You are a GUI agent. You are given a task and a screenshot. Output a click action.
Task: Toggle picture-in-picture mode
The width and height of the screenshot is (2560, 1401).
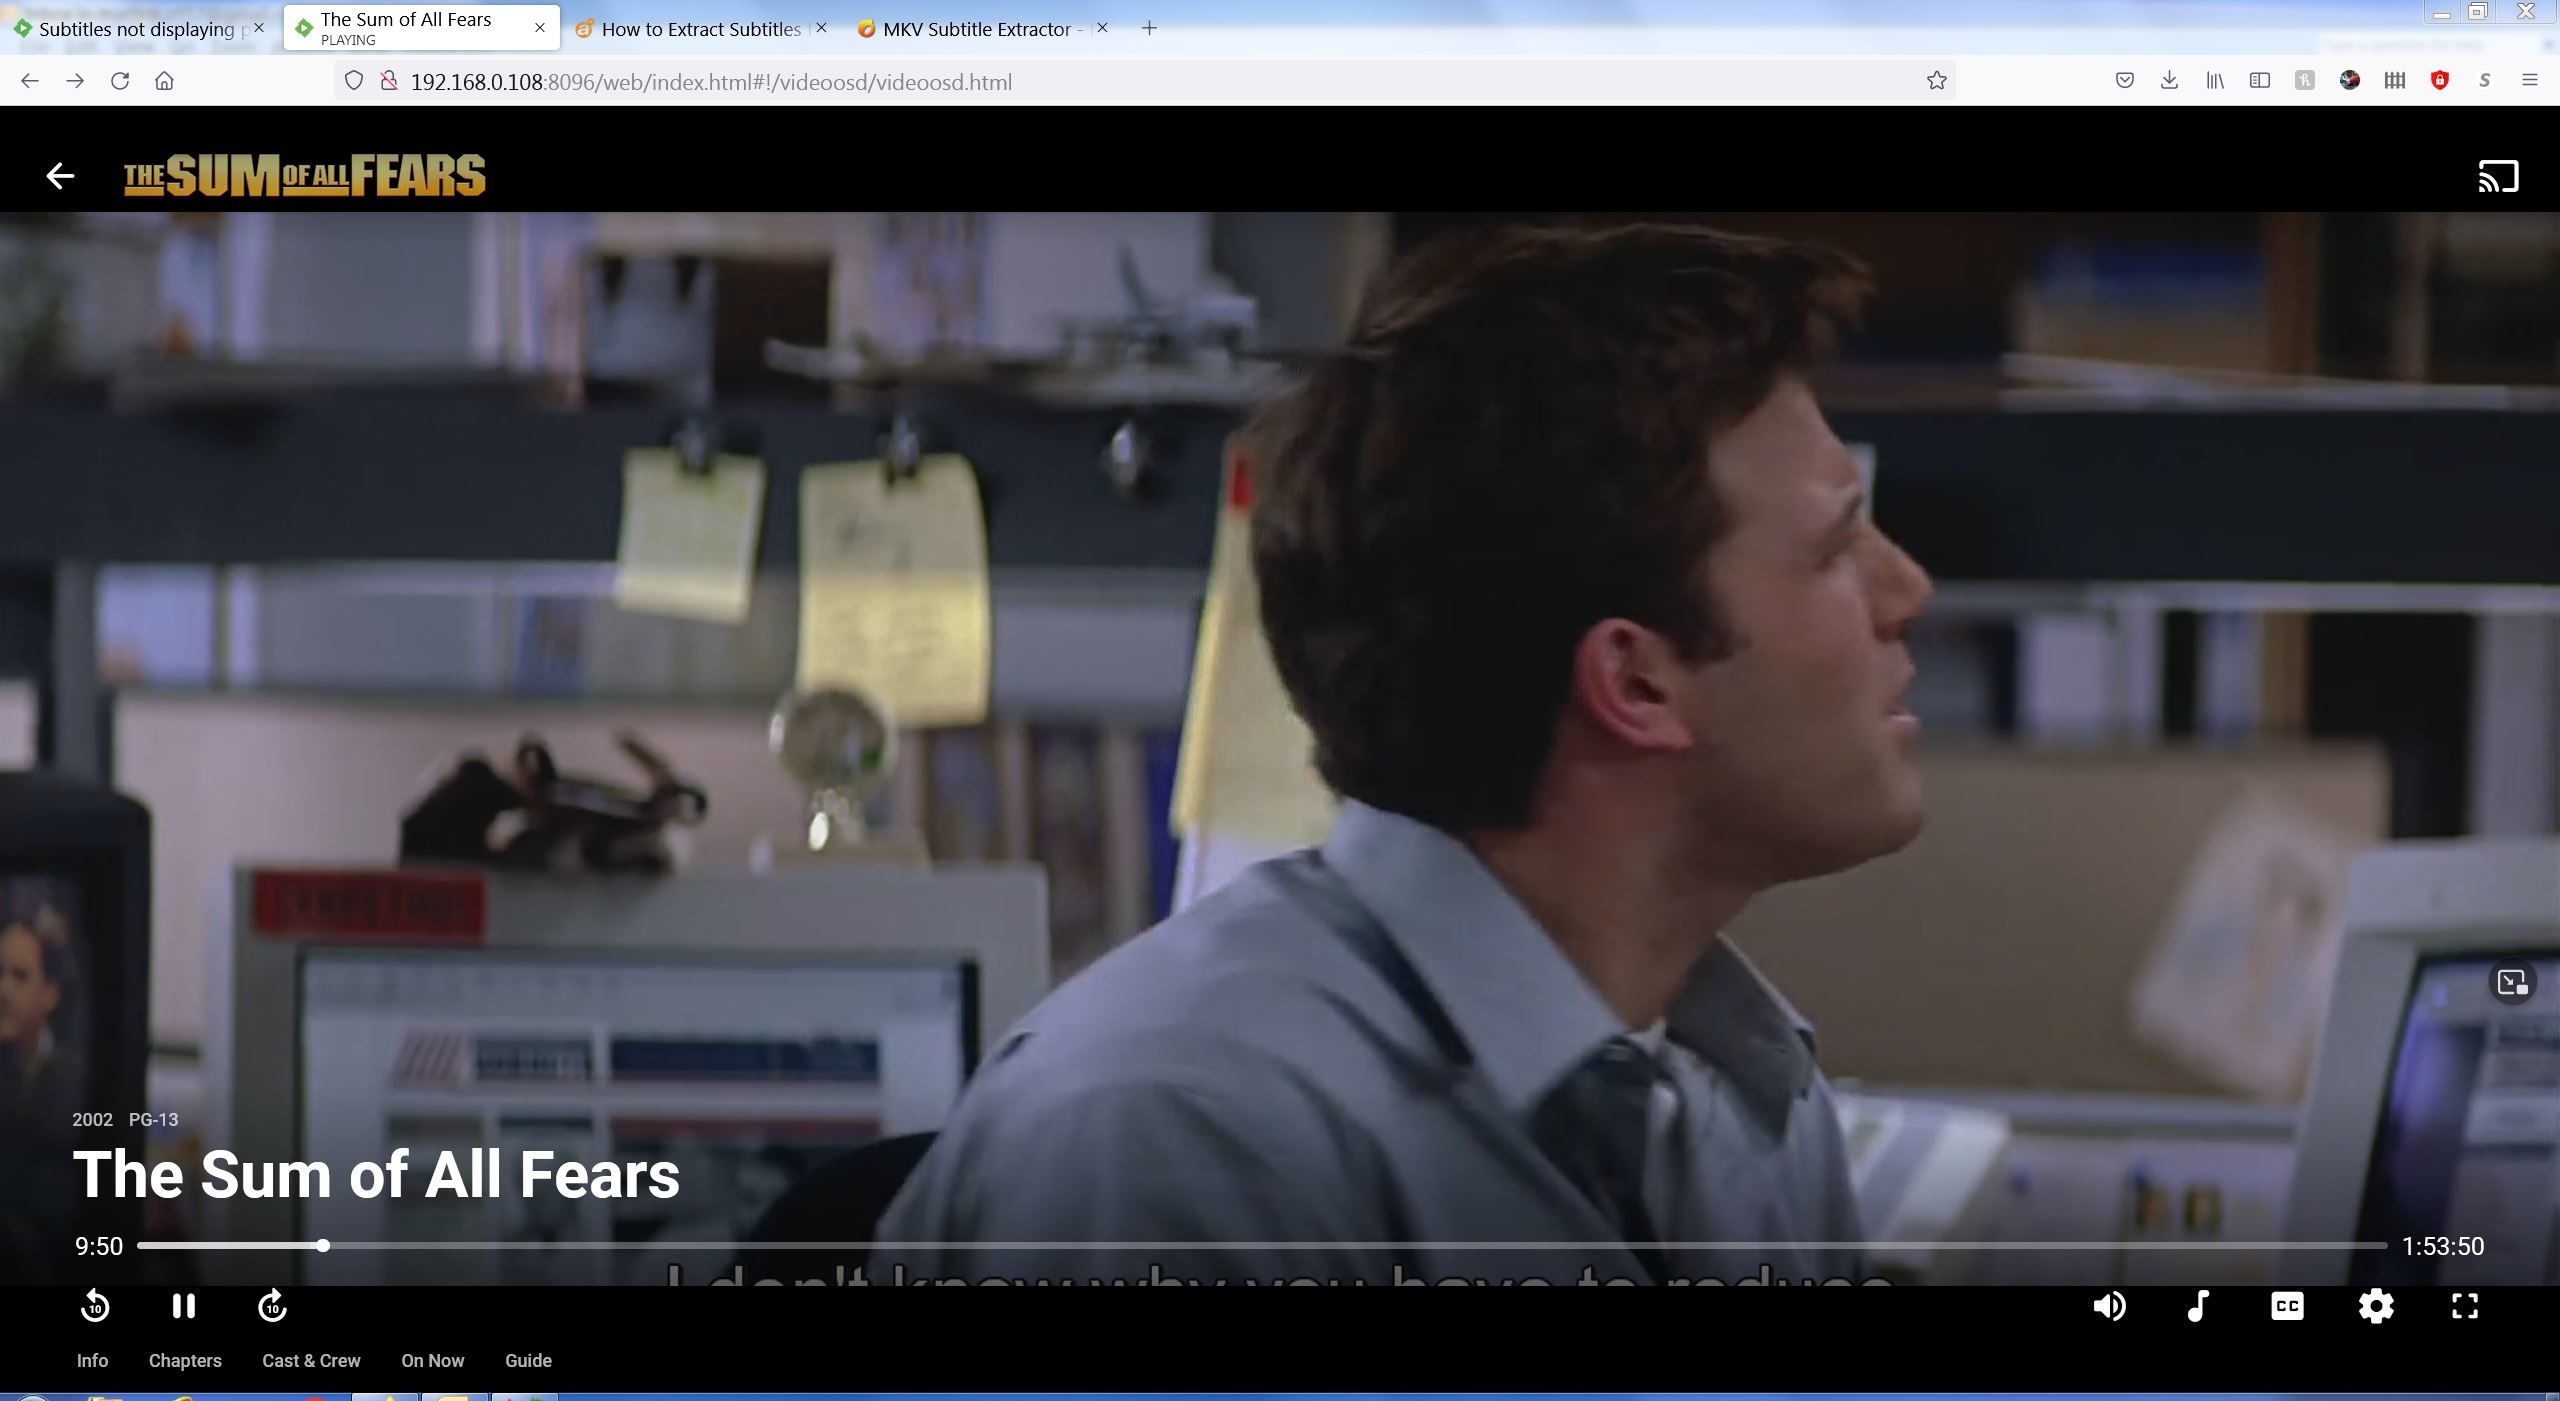[2512, 983]
